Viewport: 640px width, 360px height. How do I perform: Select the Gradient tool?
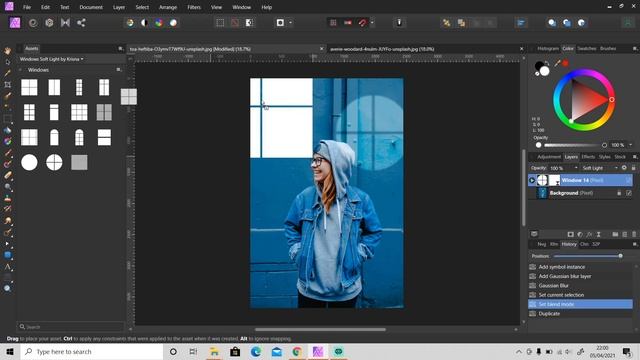[8, 142]
